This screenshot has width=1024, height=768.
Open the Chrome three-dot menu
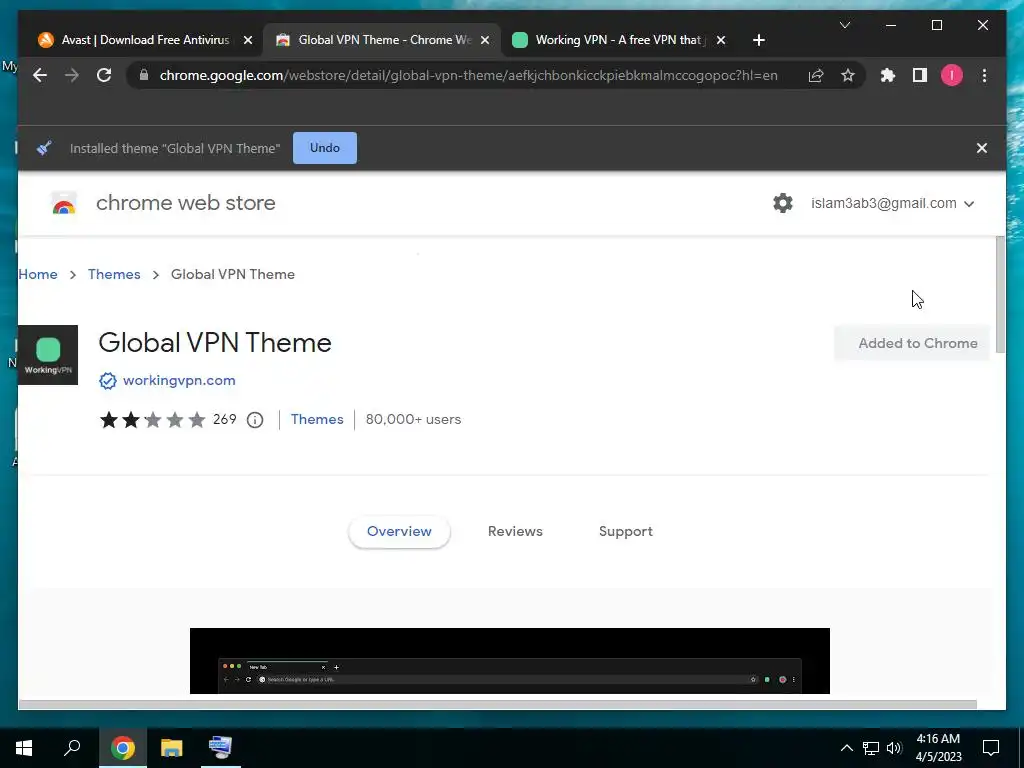point(984,76)
